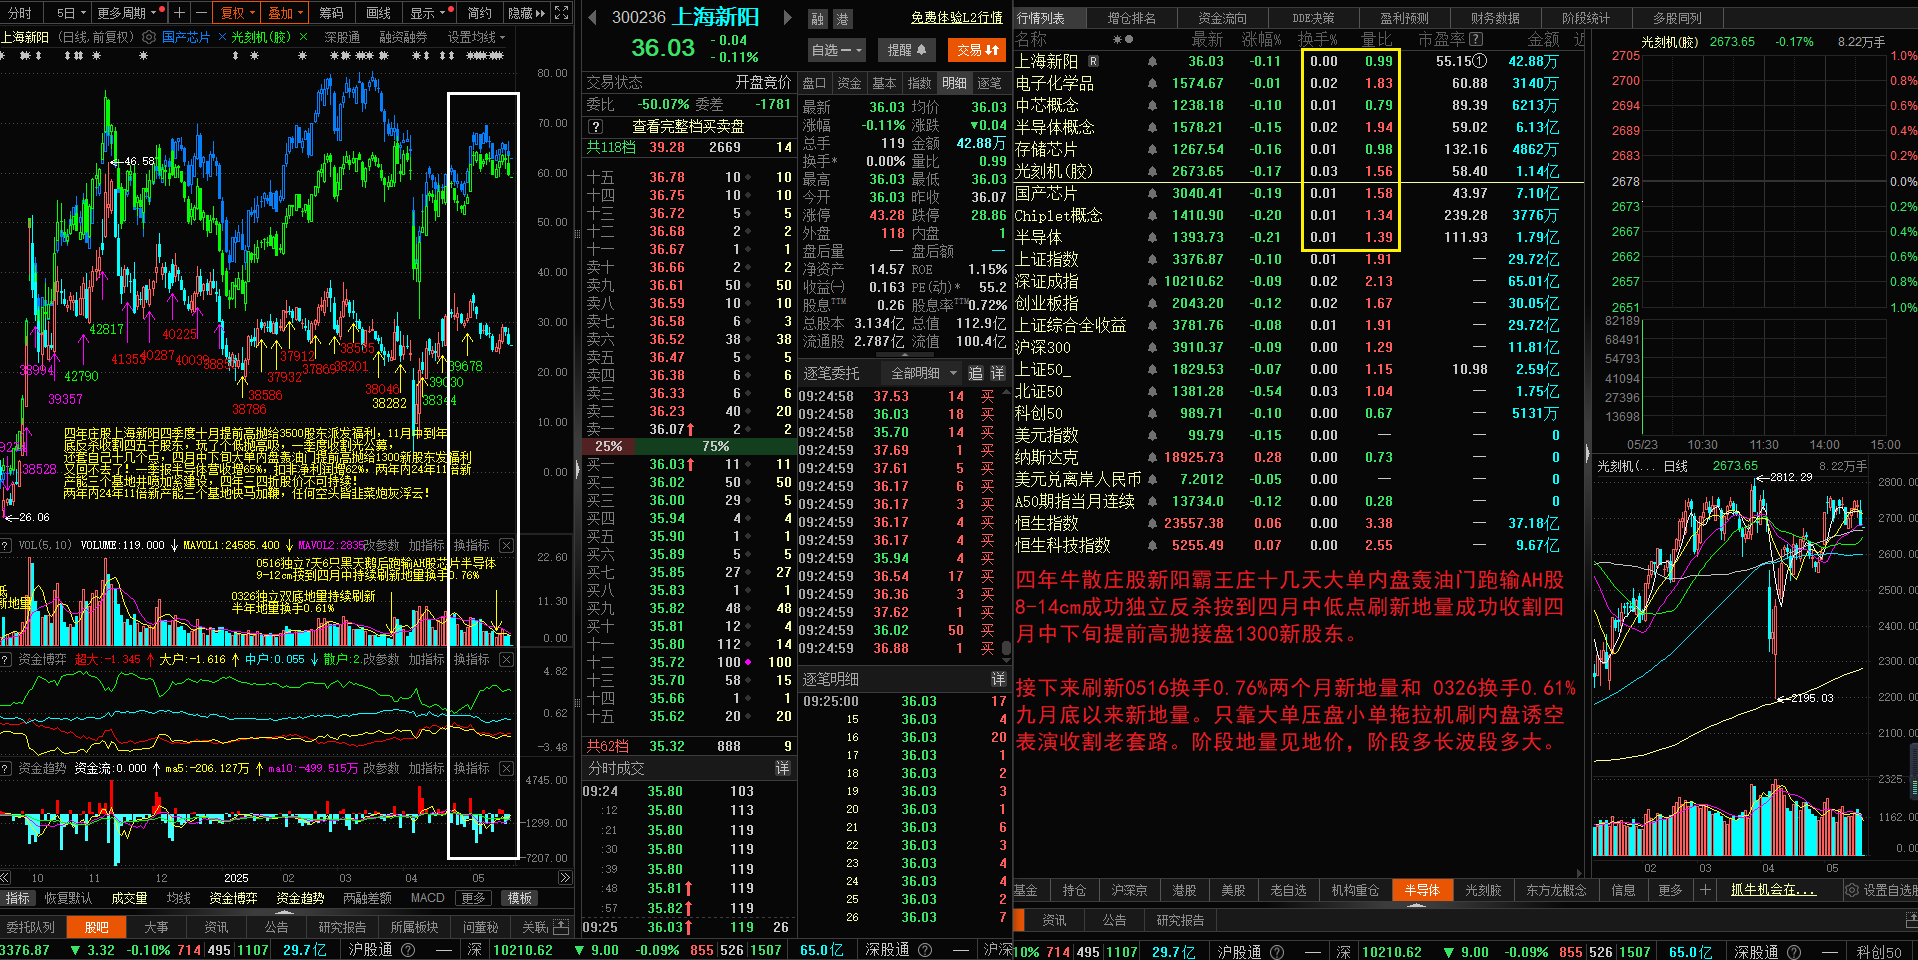Open 更多 indicators dropdown
1918x960 pixels.
point(474,898)
